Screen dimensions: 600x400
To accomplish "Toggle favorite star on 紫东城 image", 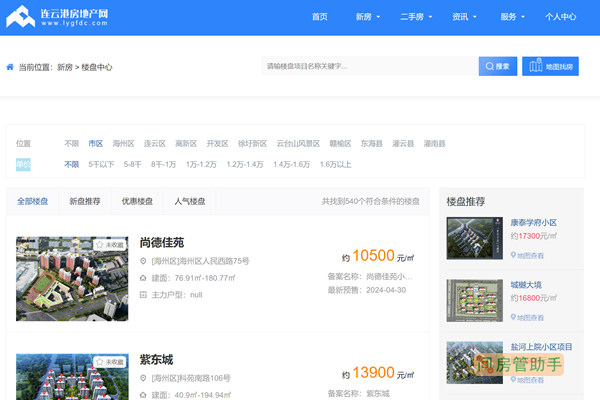I will click(100, 362).
